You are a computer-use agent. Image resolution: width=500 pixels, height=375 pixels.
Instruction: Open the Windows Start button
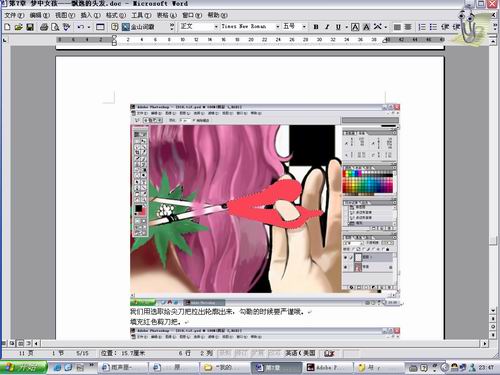click(x=23, y=367)
